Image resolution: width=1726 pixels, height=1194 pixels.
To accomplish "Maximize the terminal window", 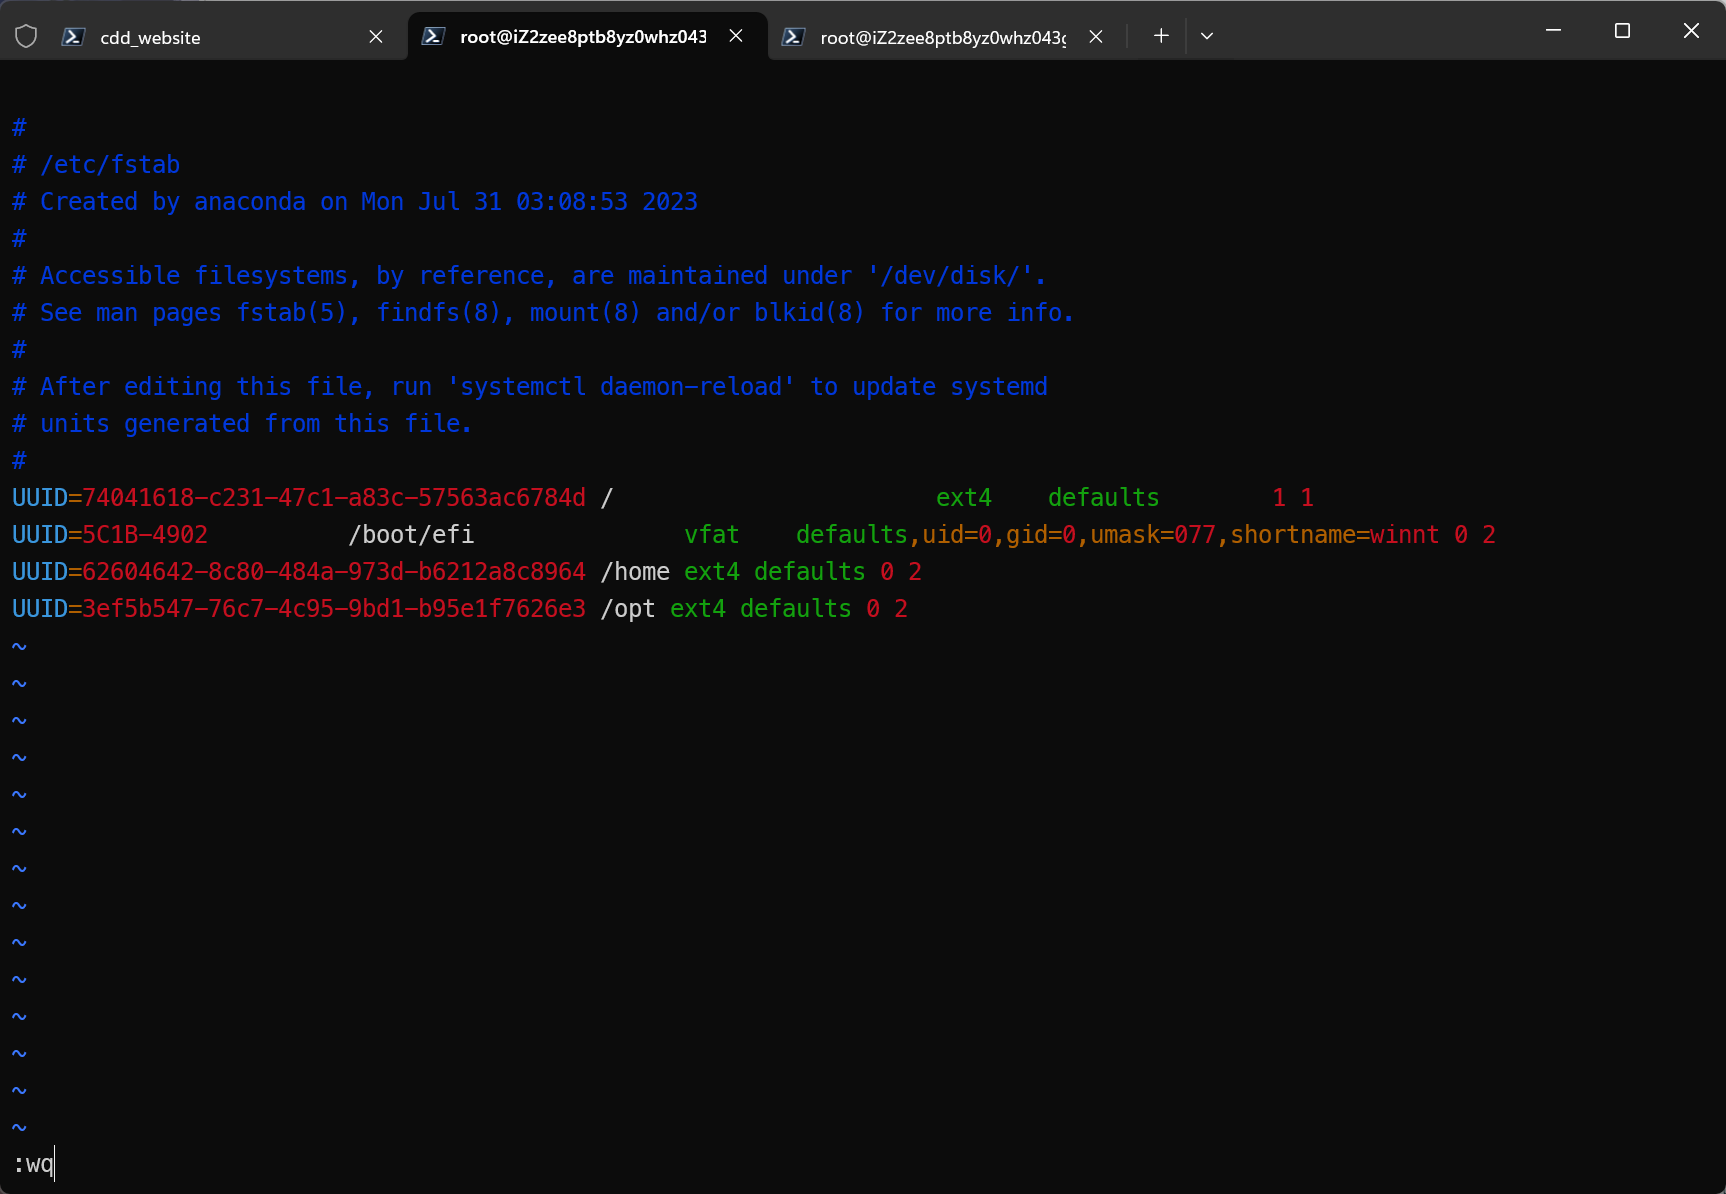I will pos(1622,31).
